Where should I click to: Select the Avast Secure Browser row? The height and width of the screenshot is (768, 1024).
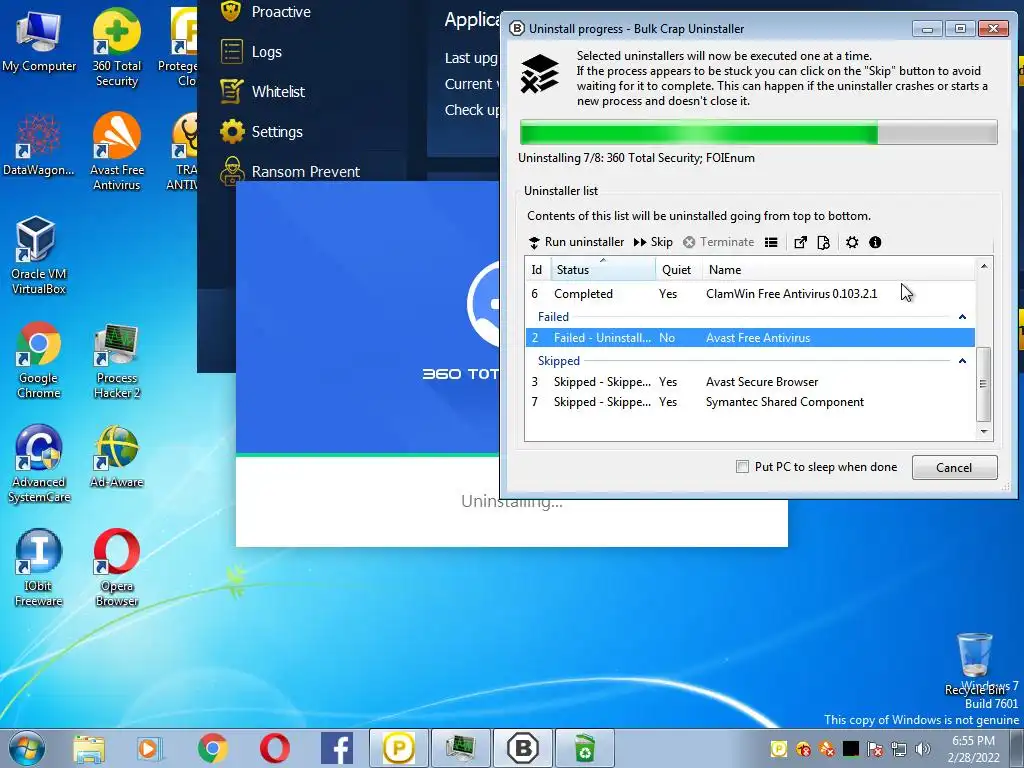(750, 382)
